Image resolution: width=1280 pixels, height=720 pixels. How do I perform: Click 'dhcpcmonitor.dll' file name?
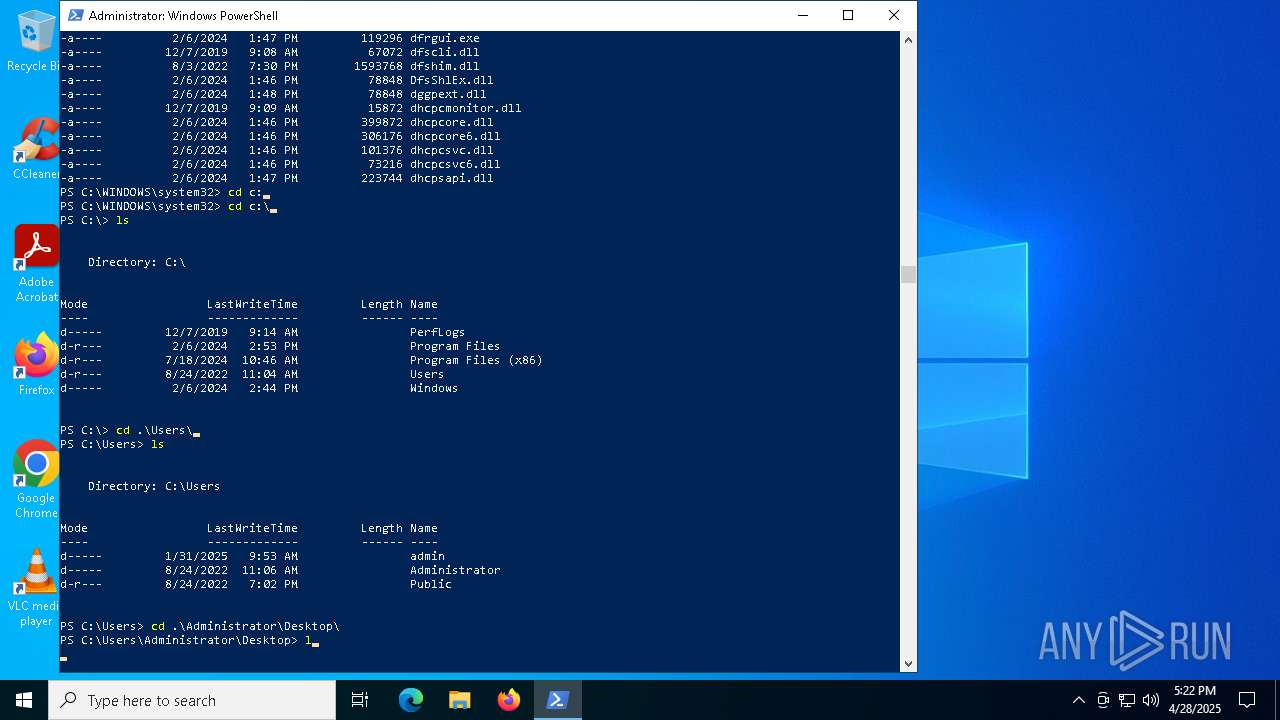click(x=465, y=108)
